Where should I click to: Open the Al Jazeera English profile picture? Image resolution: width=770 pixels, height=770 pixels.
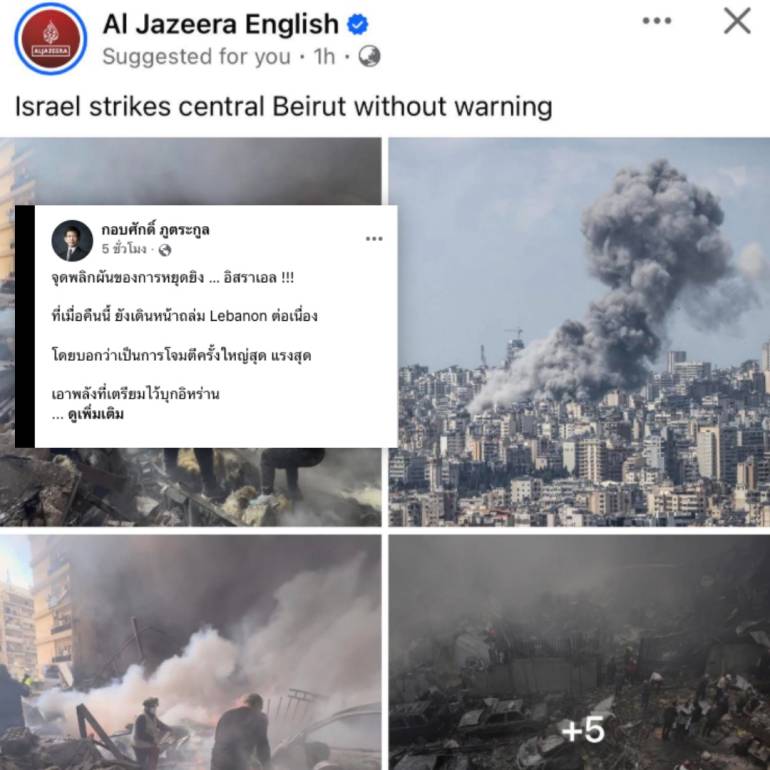pyautogui.click(x=51, y=39)
